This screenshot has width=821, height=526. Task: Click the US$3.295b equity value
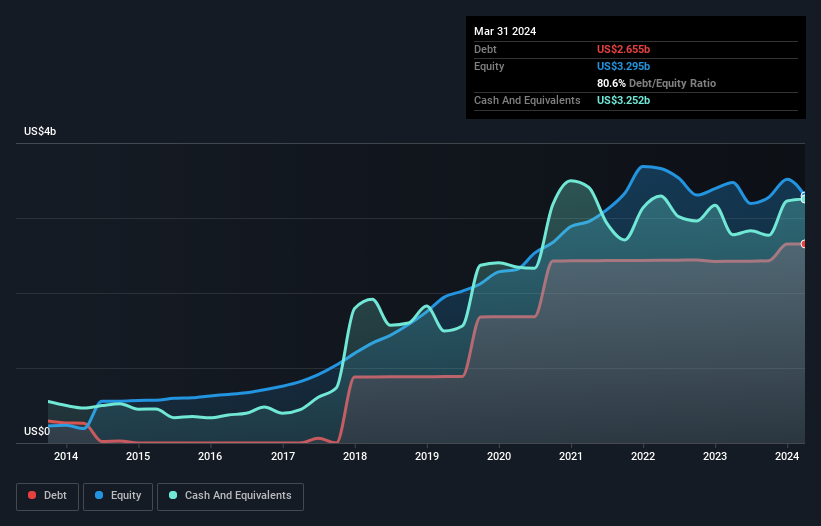623,66
